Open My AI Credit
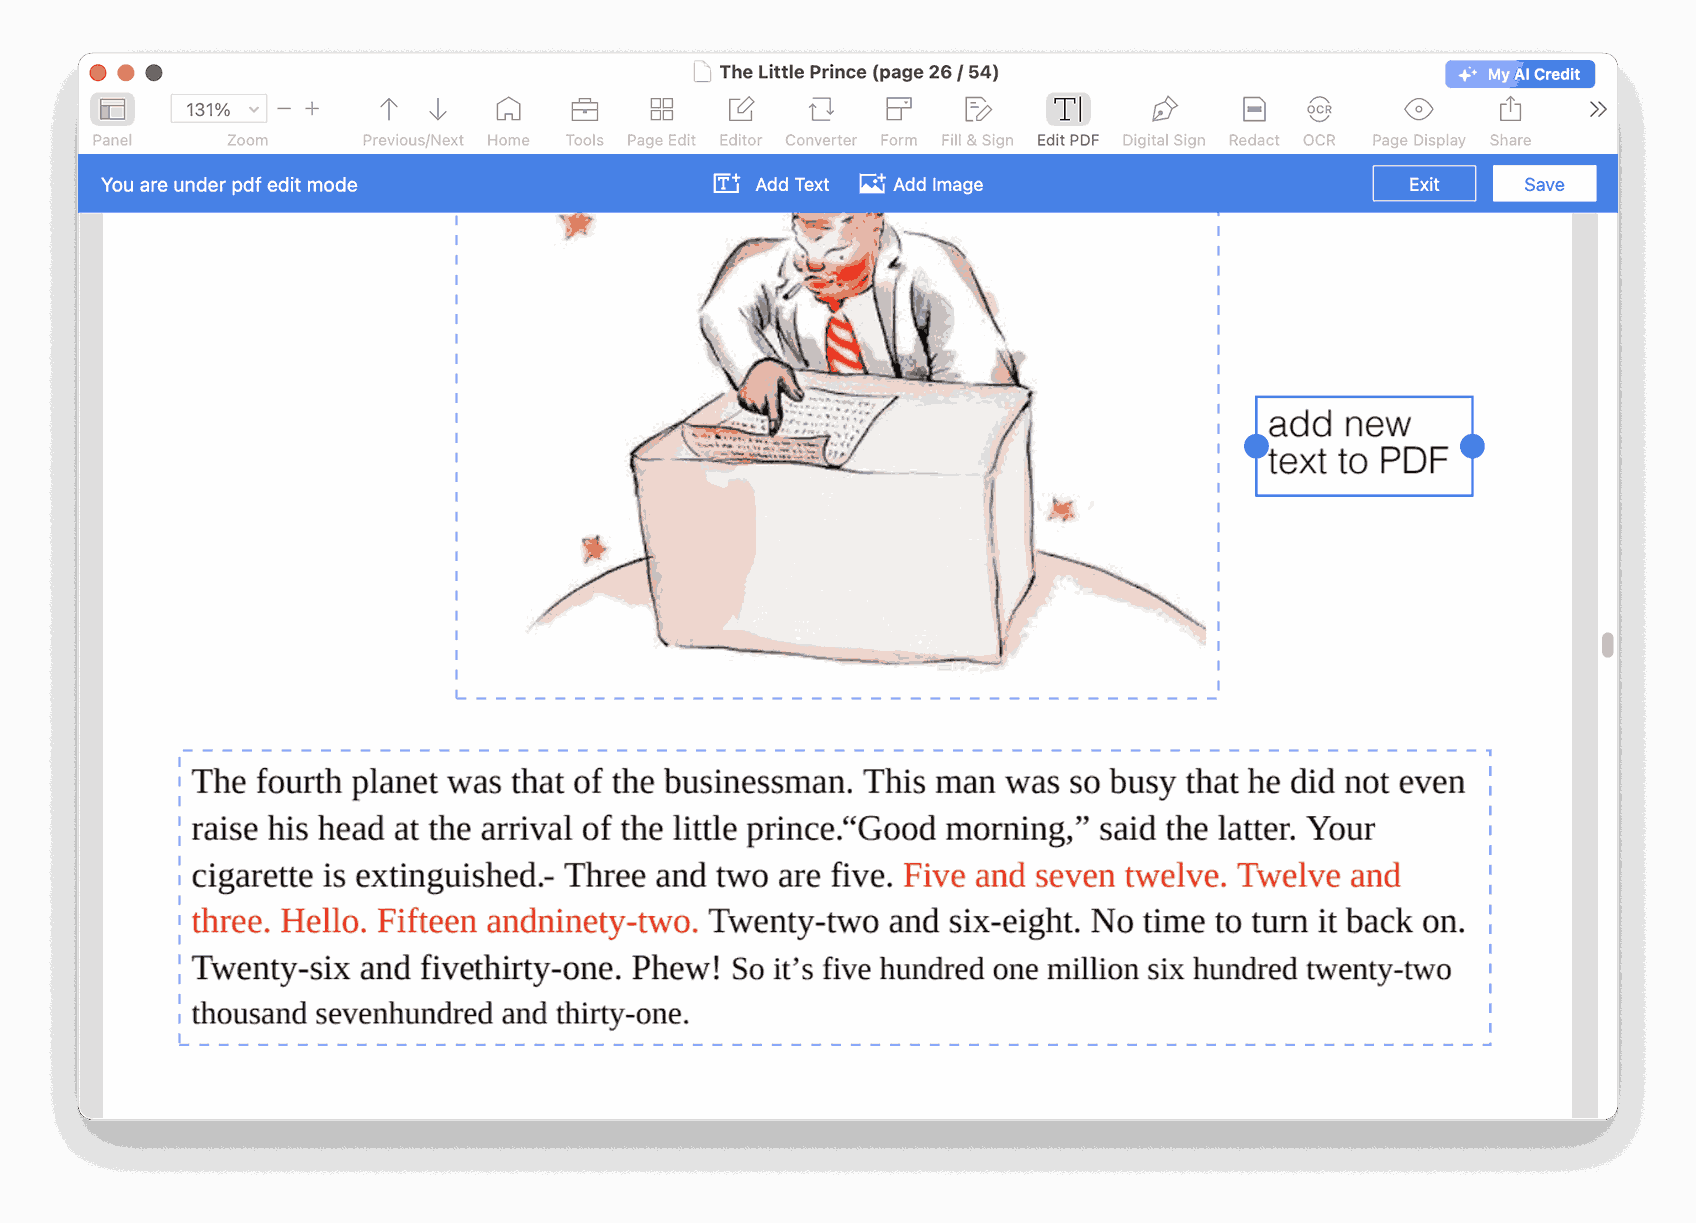1696x1223 pixels. (1519, 74)
